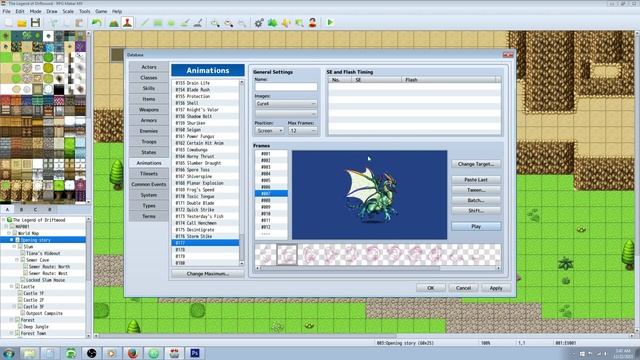
Task: Open the Game menu
Action: click(101, 11)
